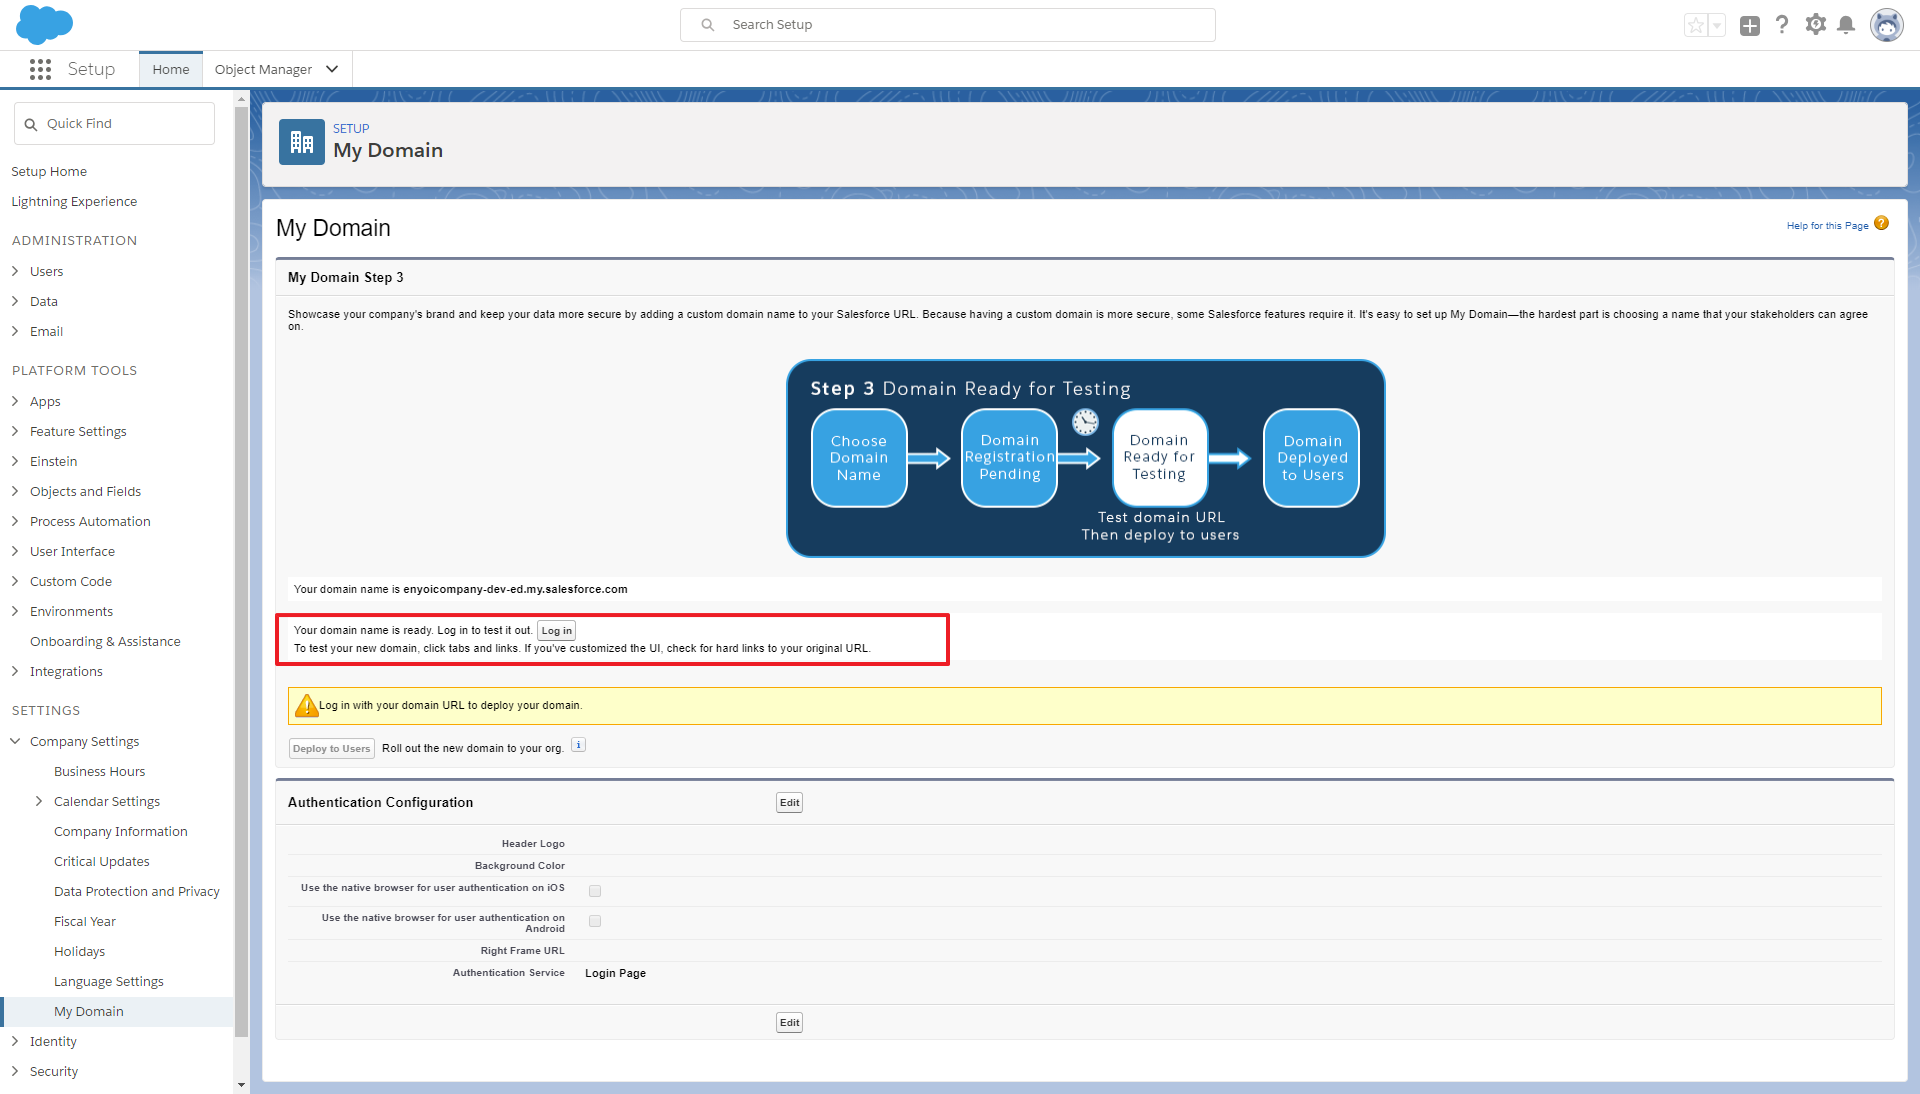Click sidebar scroll down arrow

point(241,1085)
